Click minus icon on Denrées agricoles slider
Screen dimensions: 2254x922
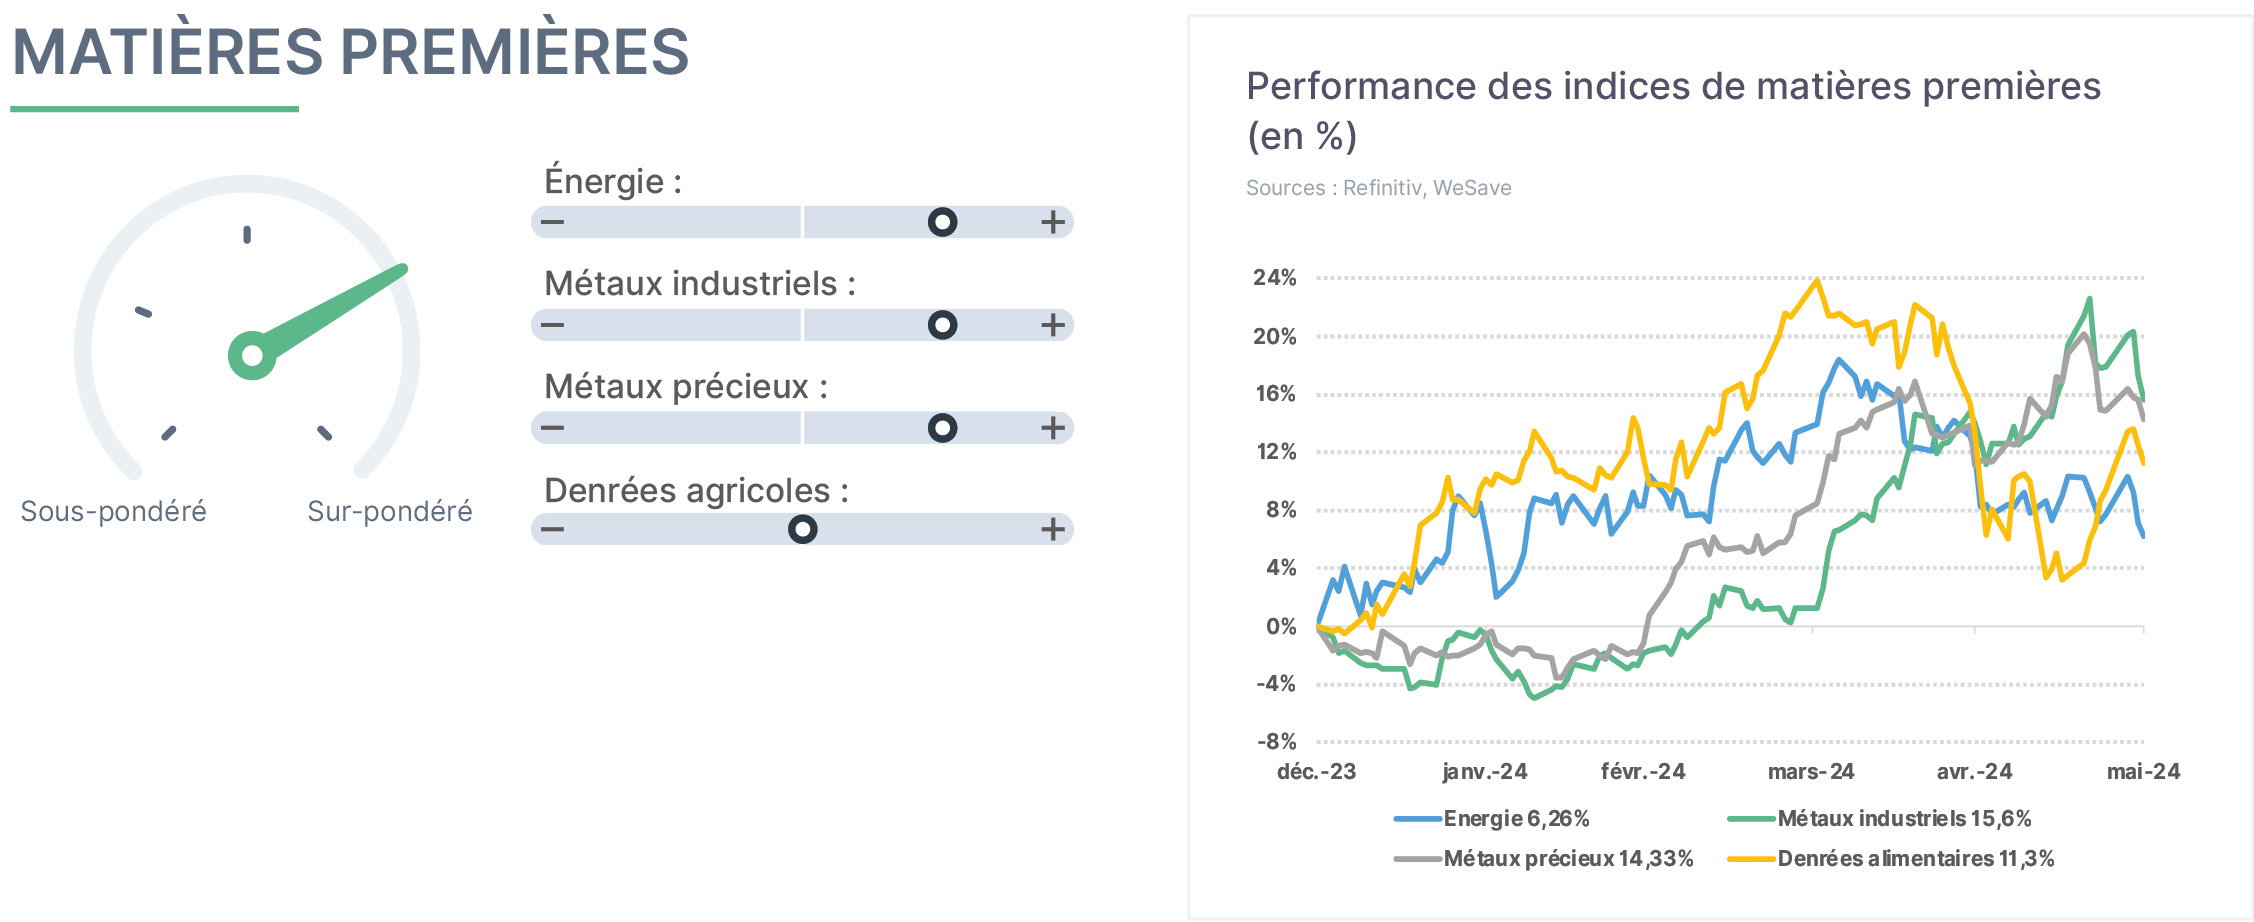pos(553,529)
